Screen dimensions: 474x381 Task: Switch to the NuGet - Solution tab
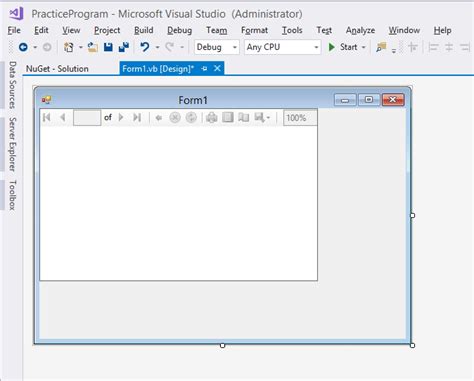click(x=57, y=69)
